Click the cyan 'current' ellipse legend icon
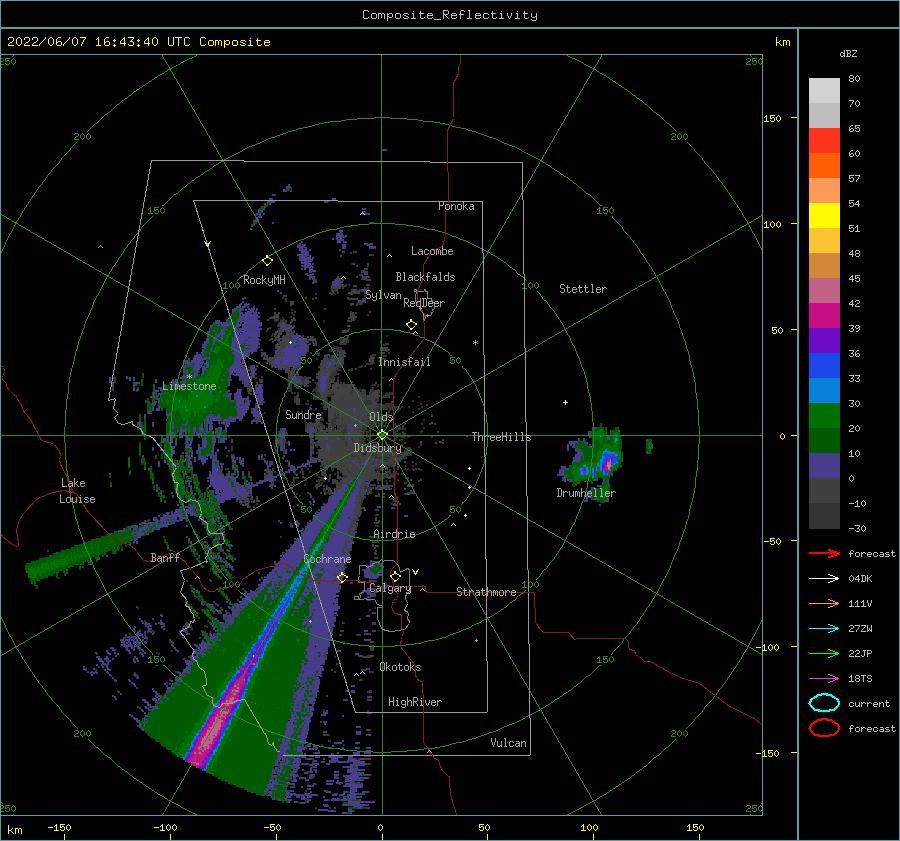 (824, 703)
